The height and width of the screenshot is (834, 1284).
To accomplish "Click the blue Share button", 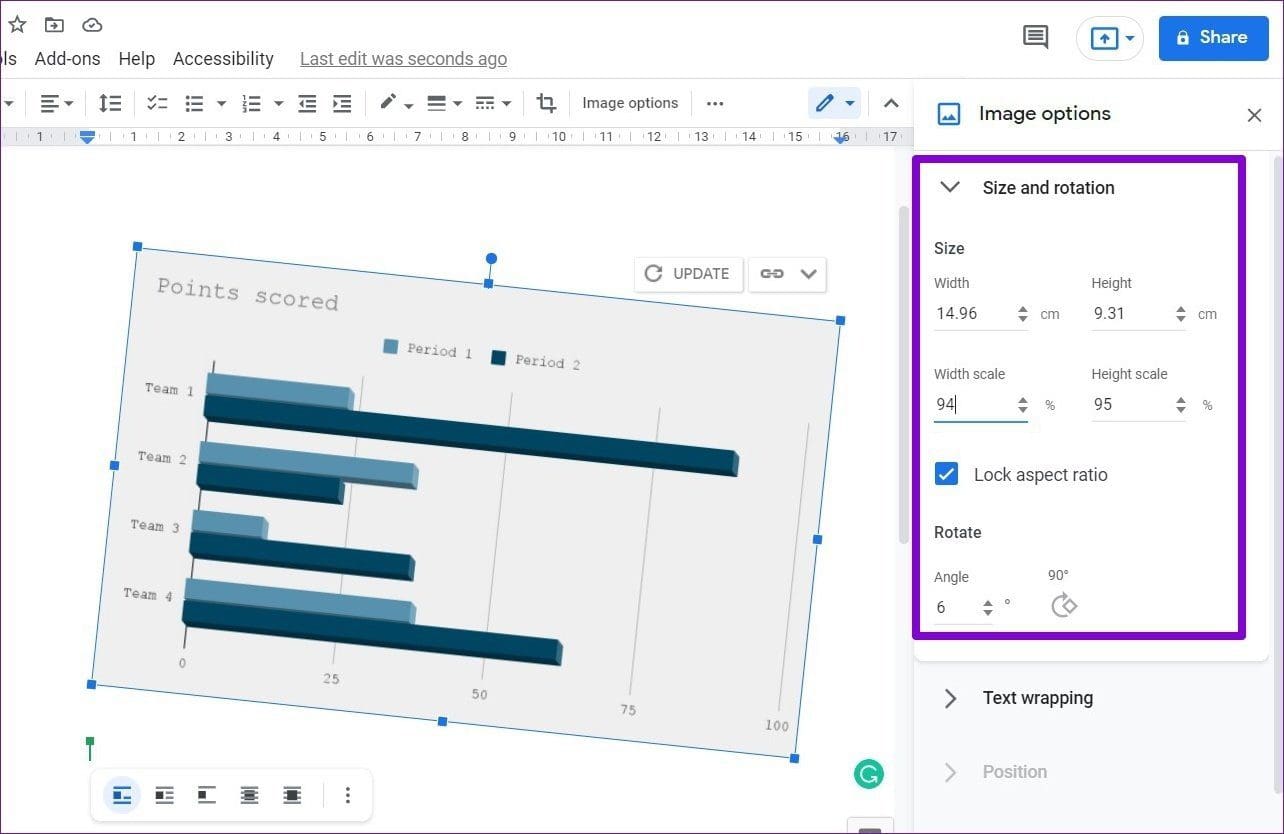I will click(1212, 38).
